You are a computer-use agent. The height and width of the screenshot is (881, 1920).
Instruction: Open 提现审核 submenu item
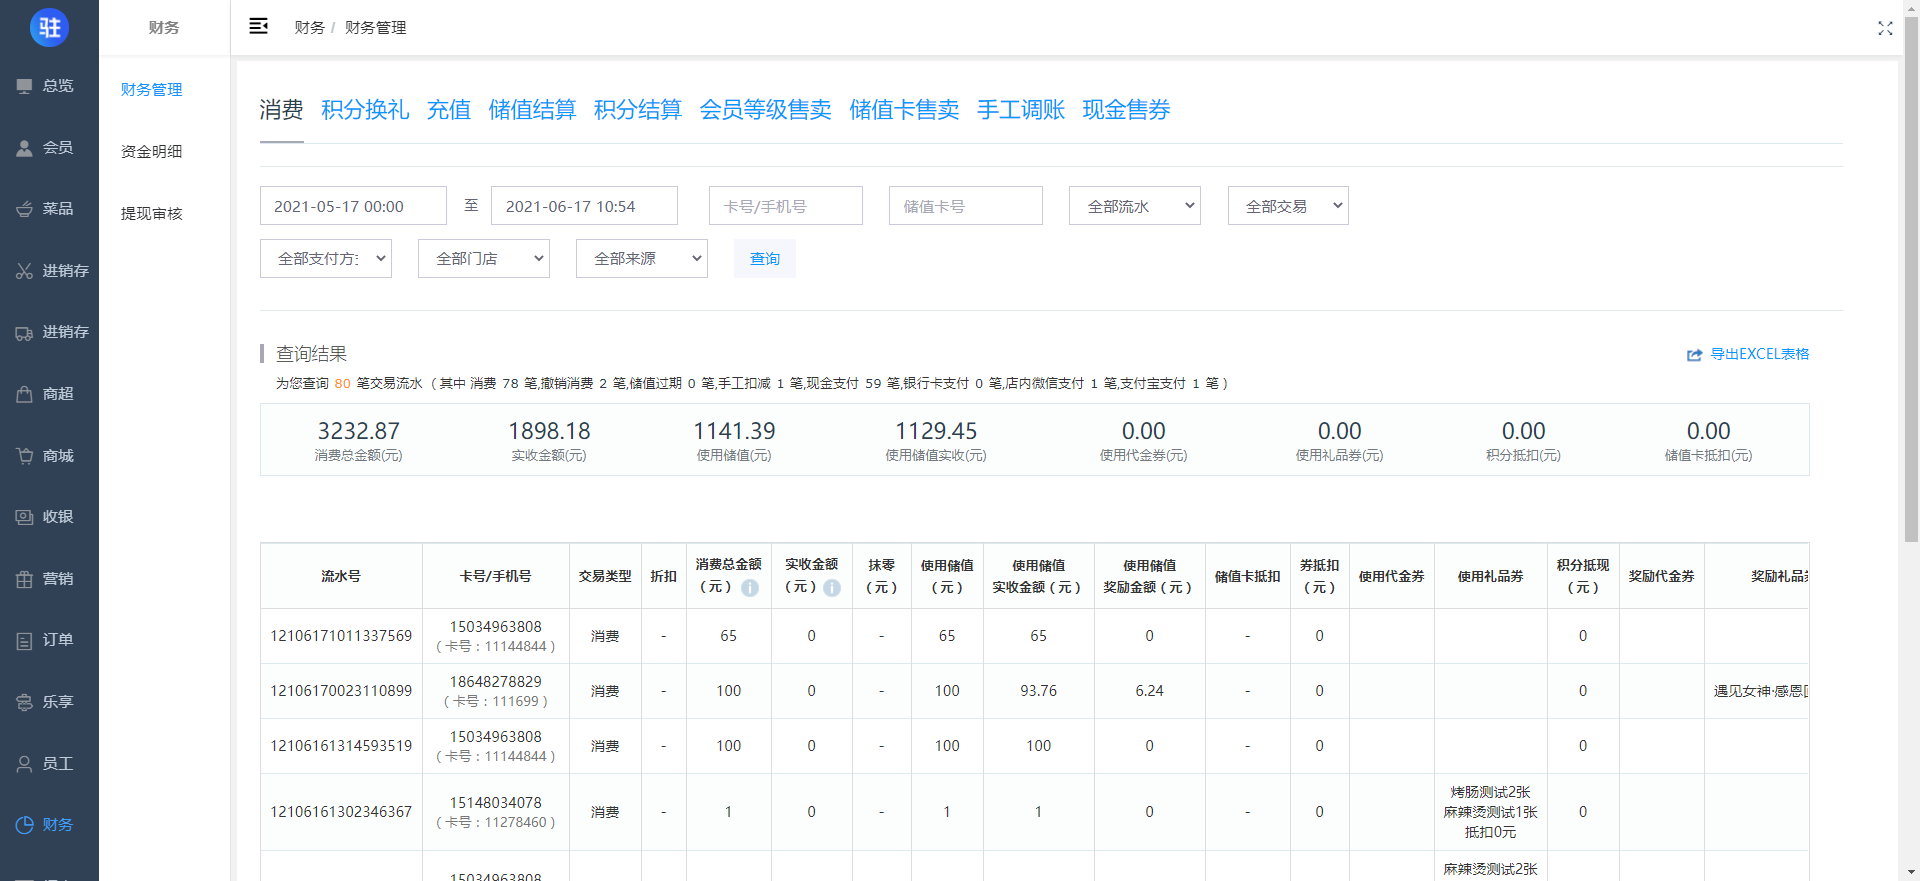pos(151,214)
